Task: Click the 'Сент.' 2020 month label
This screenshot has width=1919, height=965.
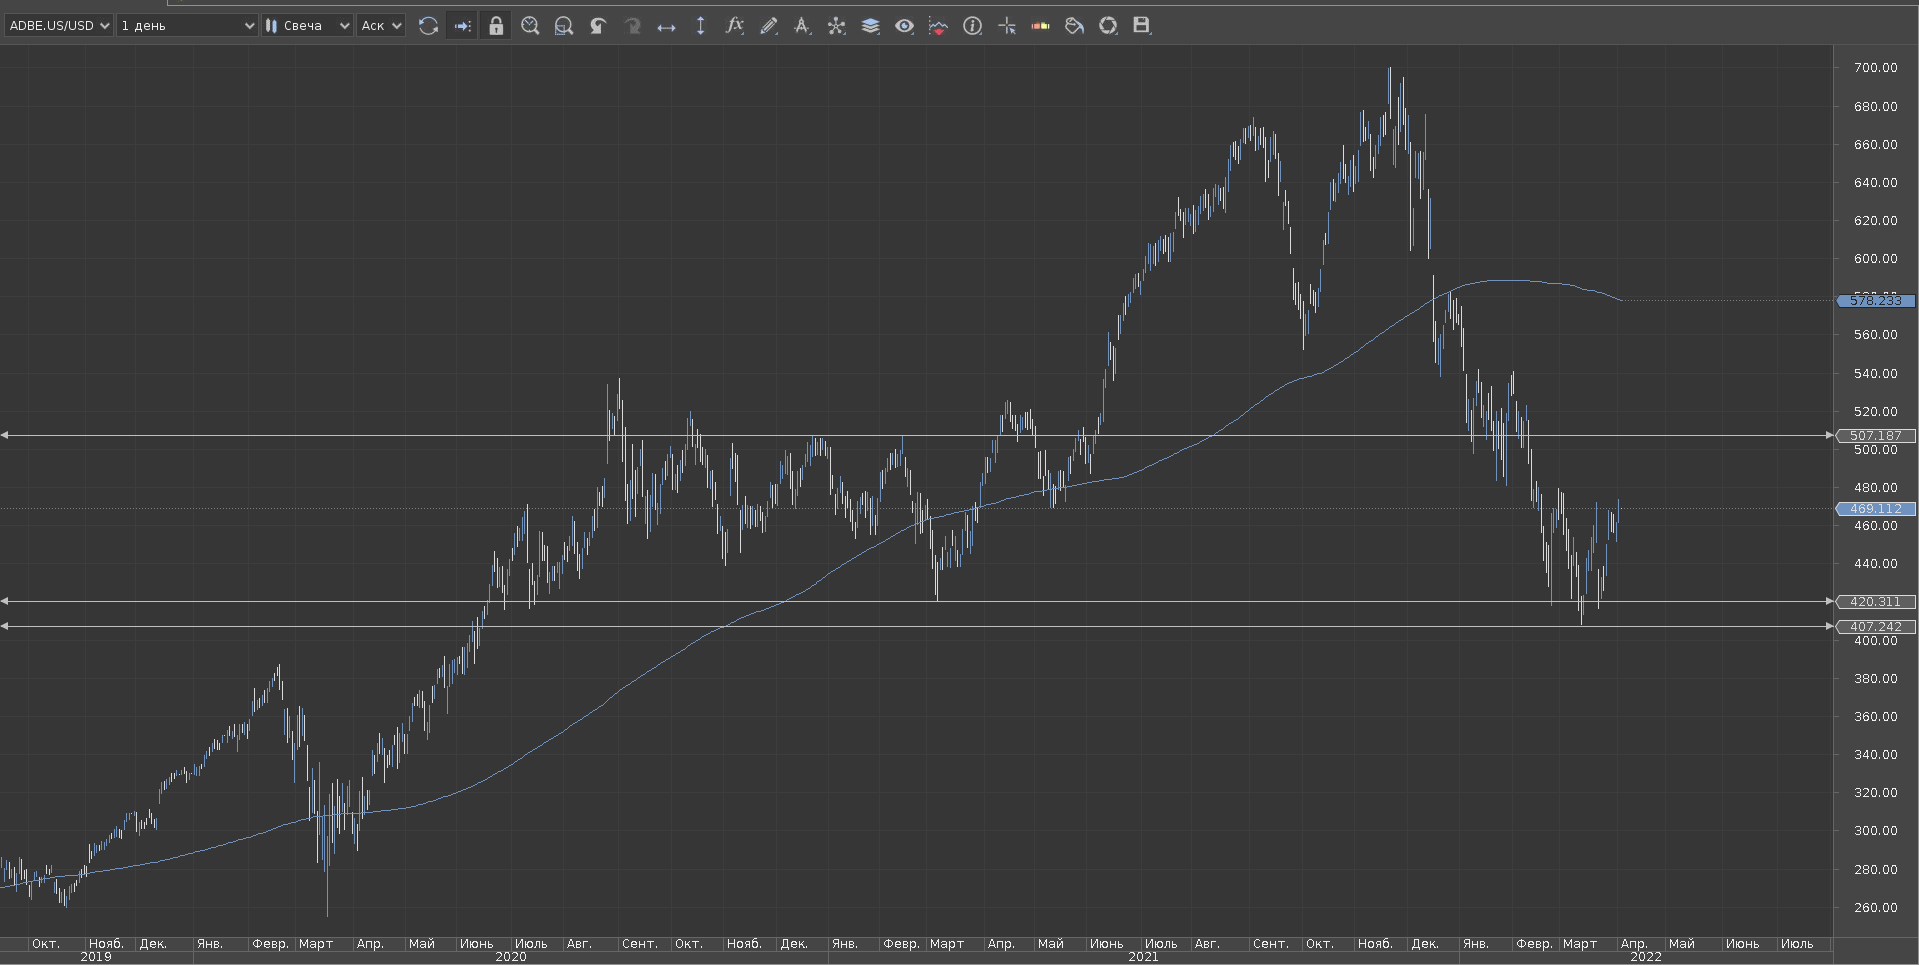Action: click(640, 943)
